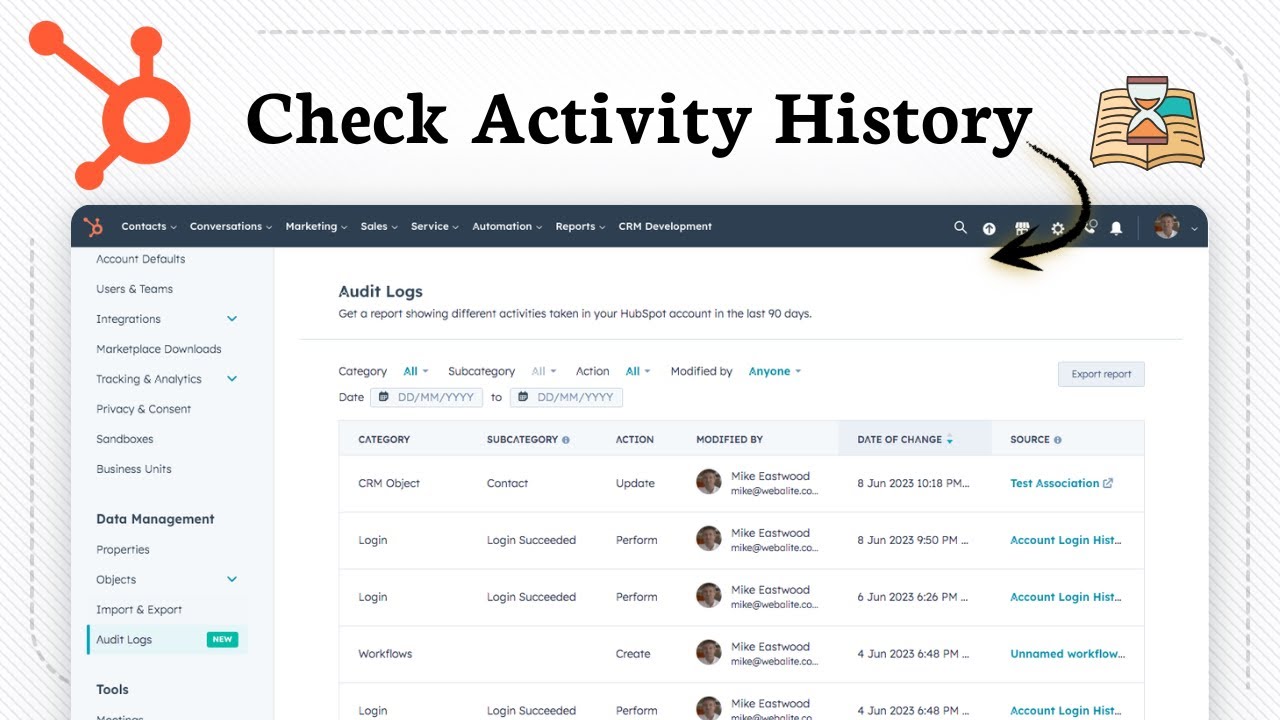Open Users & Teams settings
This screenshot has width=1280, height=720.
click(x=134, y=289)
